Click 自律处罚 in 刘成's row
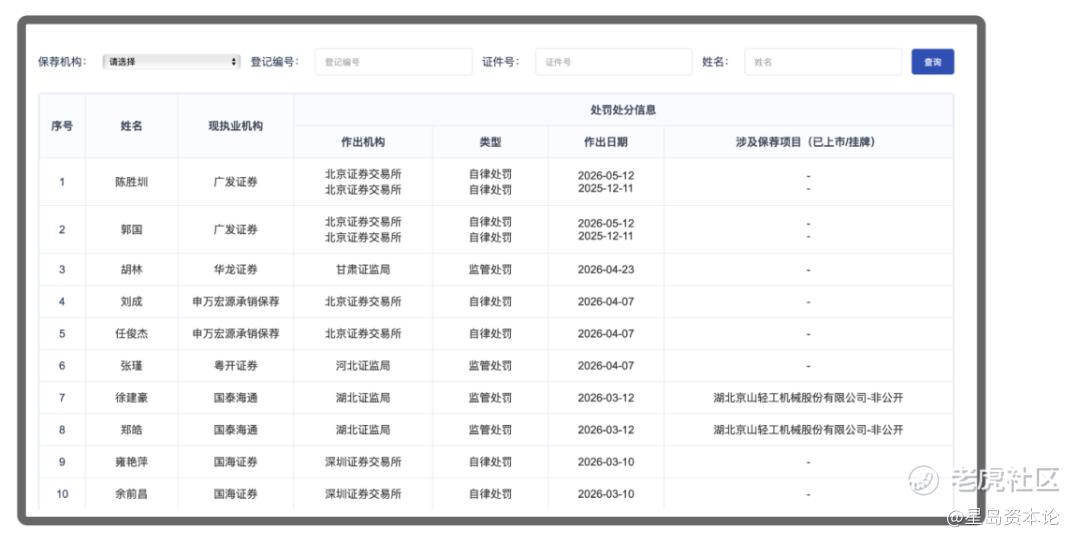The height and width of the screenshot is (542, 1080). (x=490, y=302)
